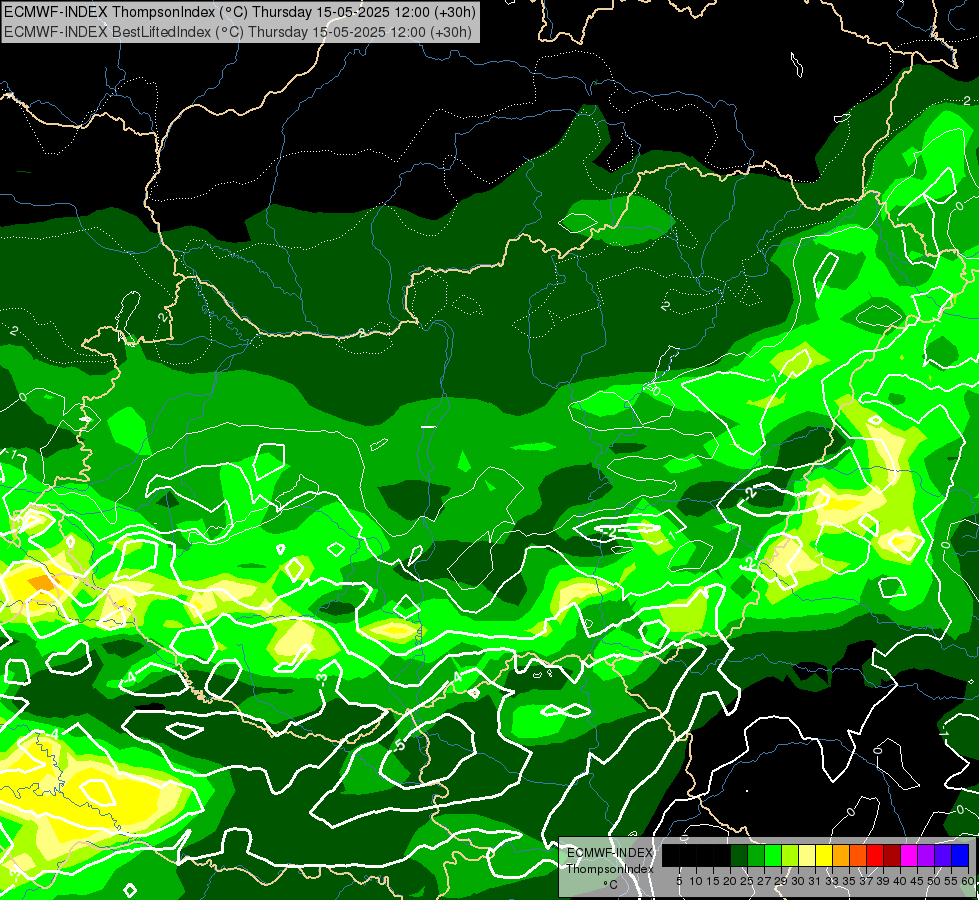Click the legend tick value 25
The height and width of the screenshot is (900, 979).
pos(747,881)
